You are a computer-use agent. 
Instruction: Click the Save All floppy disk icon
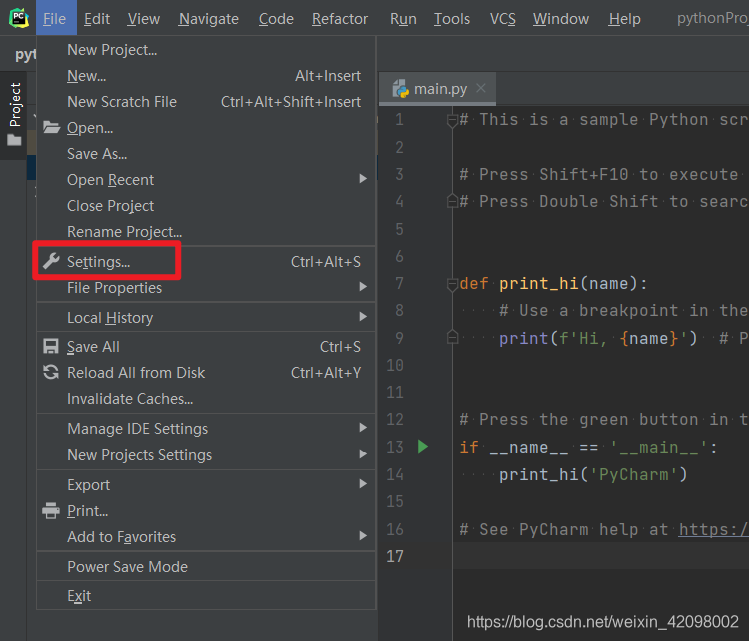(51, 346)
